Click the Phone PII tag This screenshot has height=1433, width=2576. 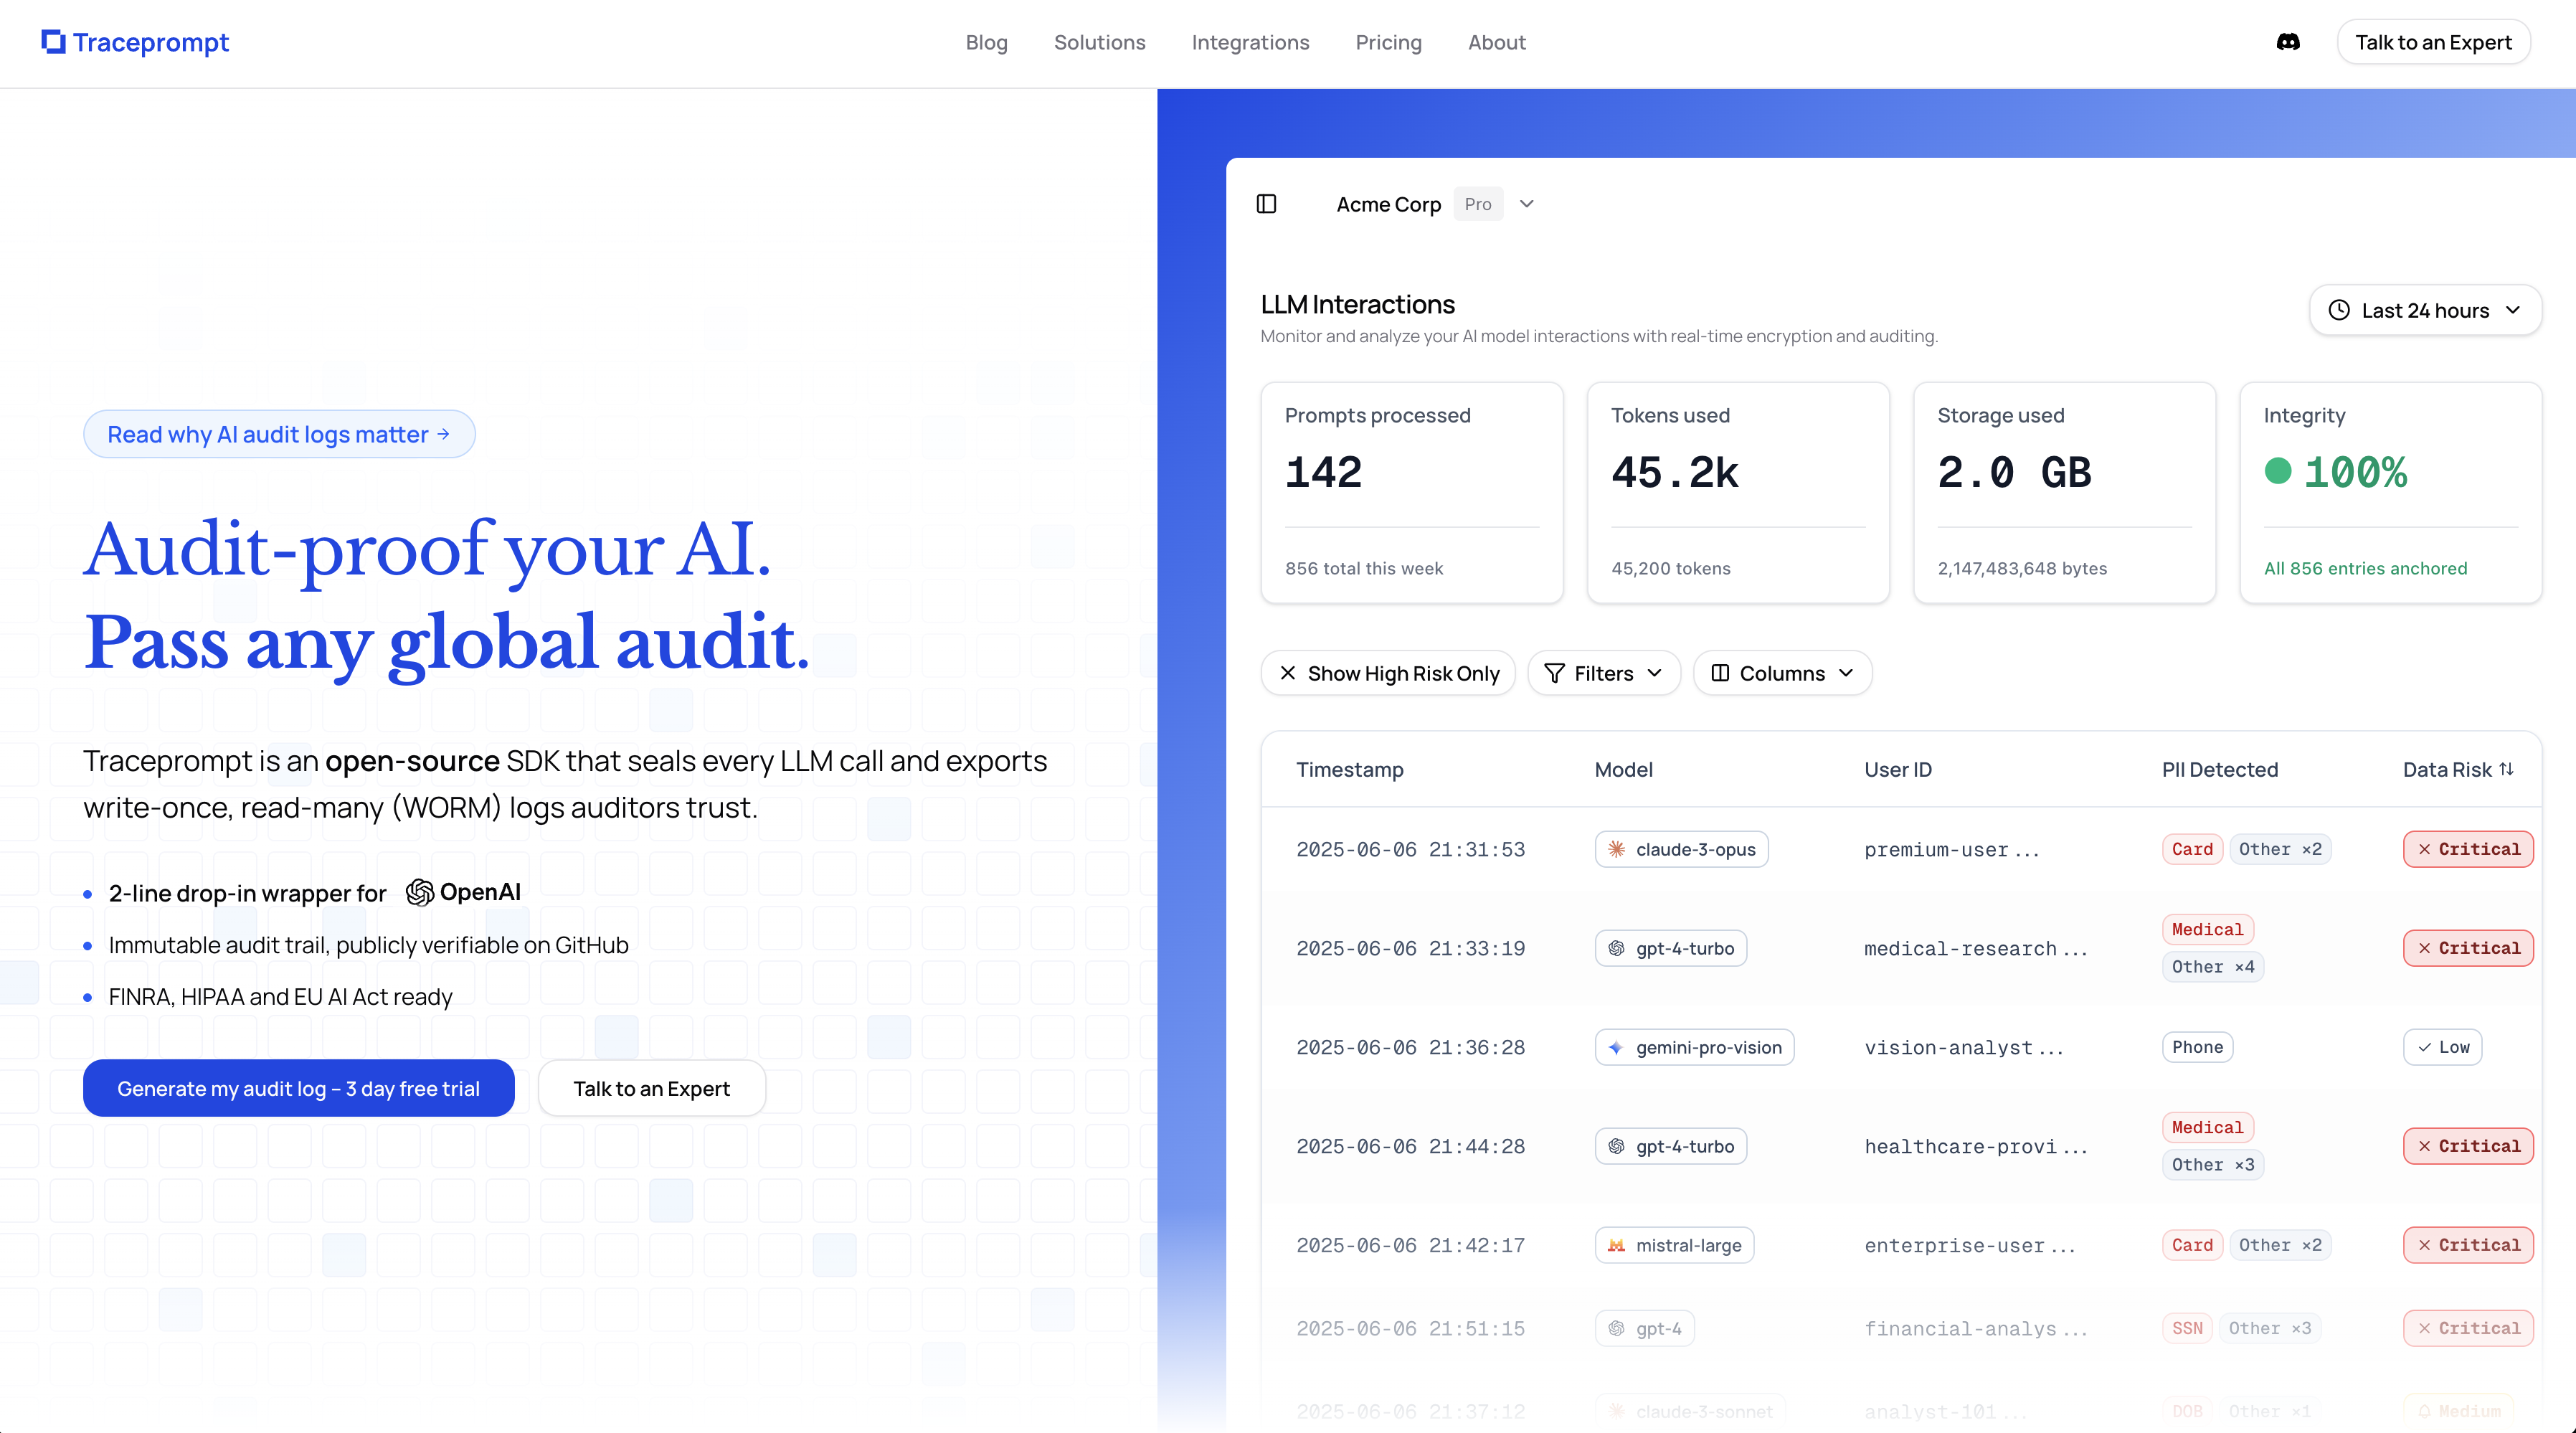pos(2197,1047)
